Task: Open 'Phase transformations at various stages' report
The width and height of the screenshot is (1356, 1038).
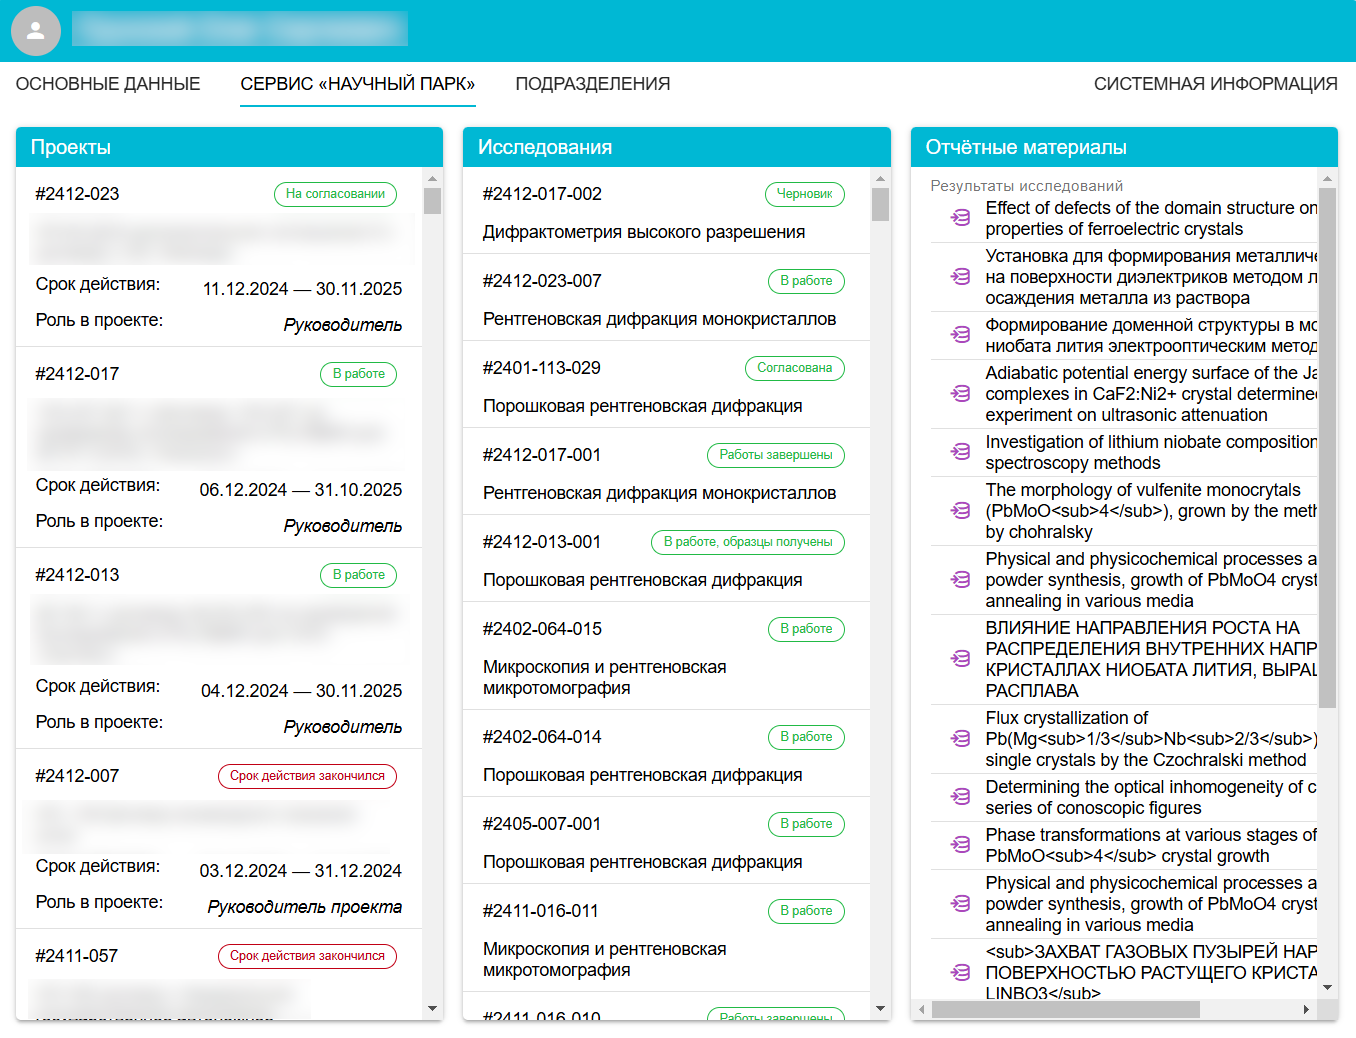Action: pos(1151,845)
